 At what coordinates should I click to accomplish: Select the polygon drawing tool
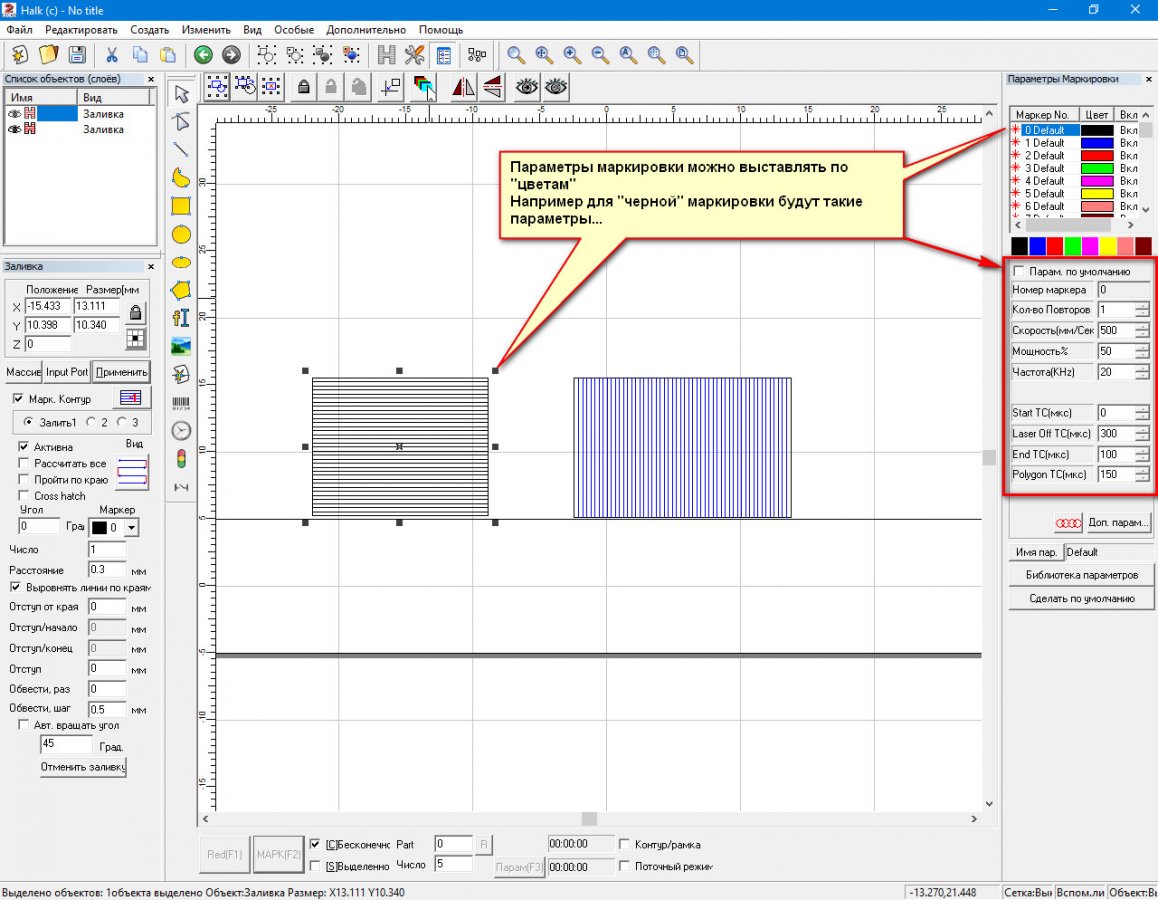coord(181,291)
